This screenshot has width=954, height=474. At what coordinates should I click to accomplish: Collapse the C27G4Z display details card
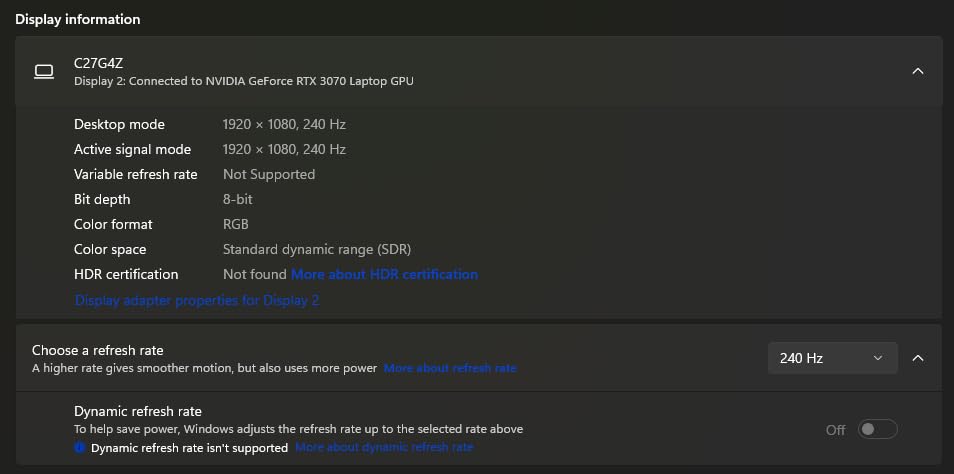pyautogui.click(x=917, y=71)
